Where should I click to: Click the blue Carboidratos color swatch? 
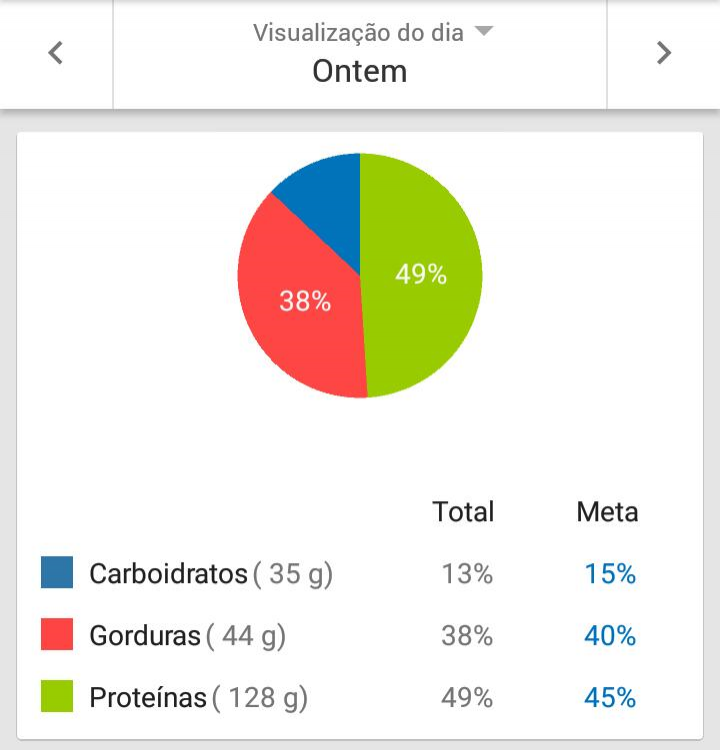pos(57,572)
